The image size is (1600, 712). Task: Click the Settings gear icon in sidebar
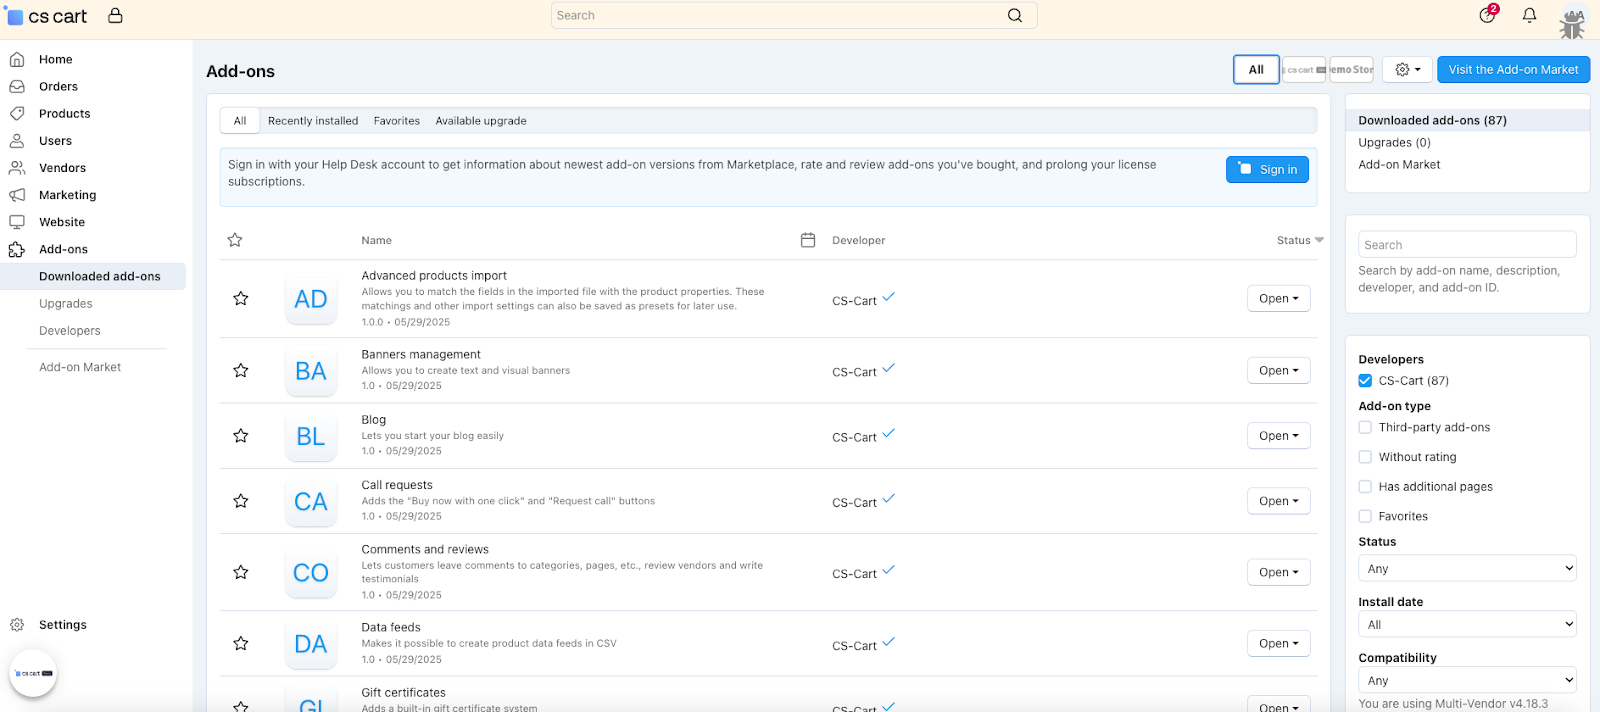[17, 624]
